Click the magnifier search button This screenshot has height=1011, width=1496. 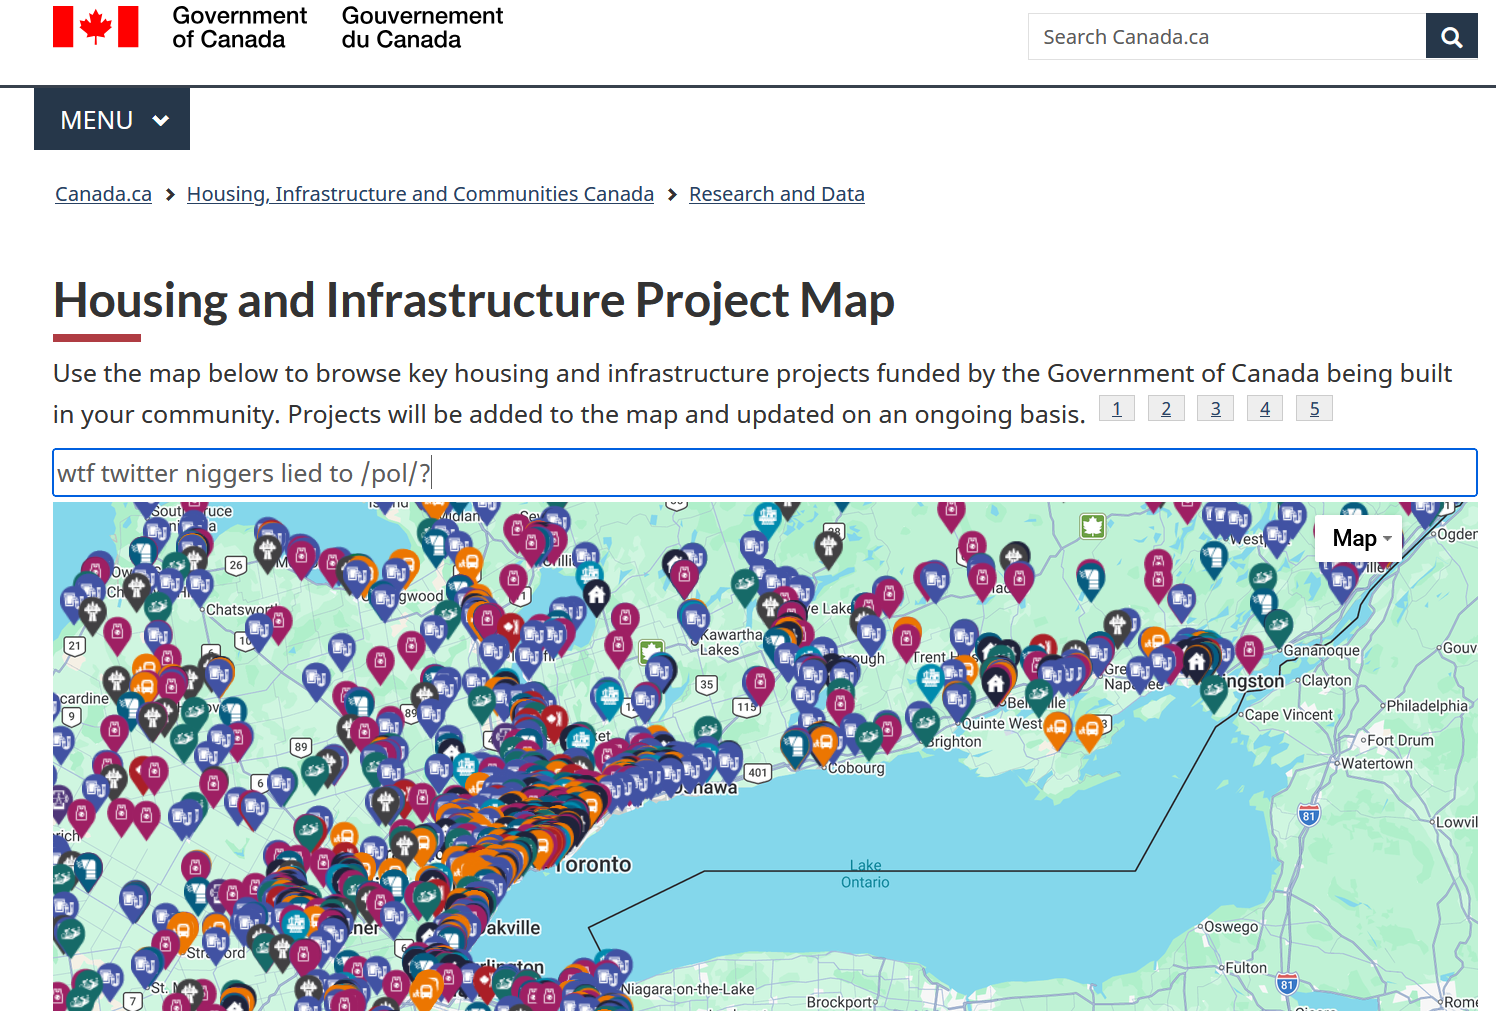pos(1451,37)
